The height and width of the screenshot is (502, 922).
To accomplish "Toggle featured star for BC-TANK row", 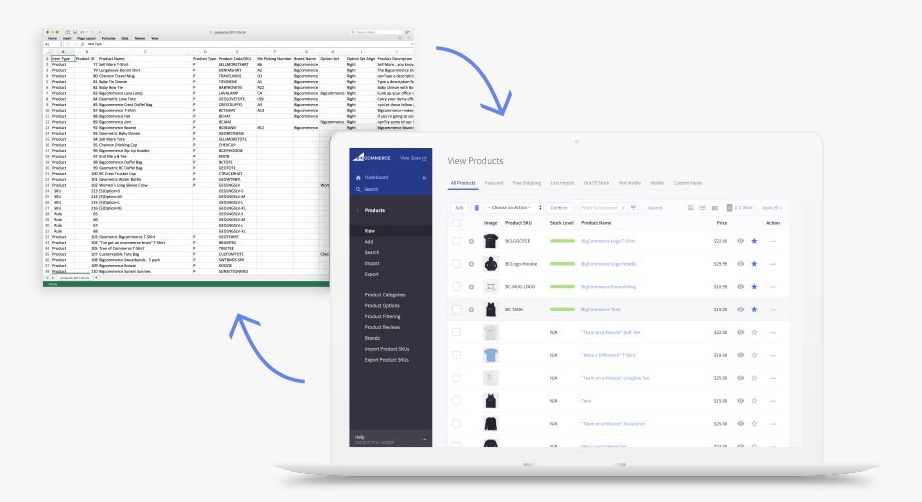I will click(754, 309).
